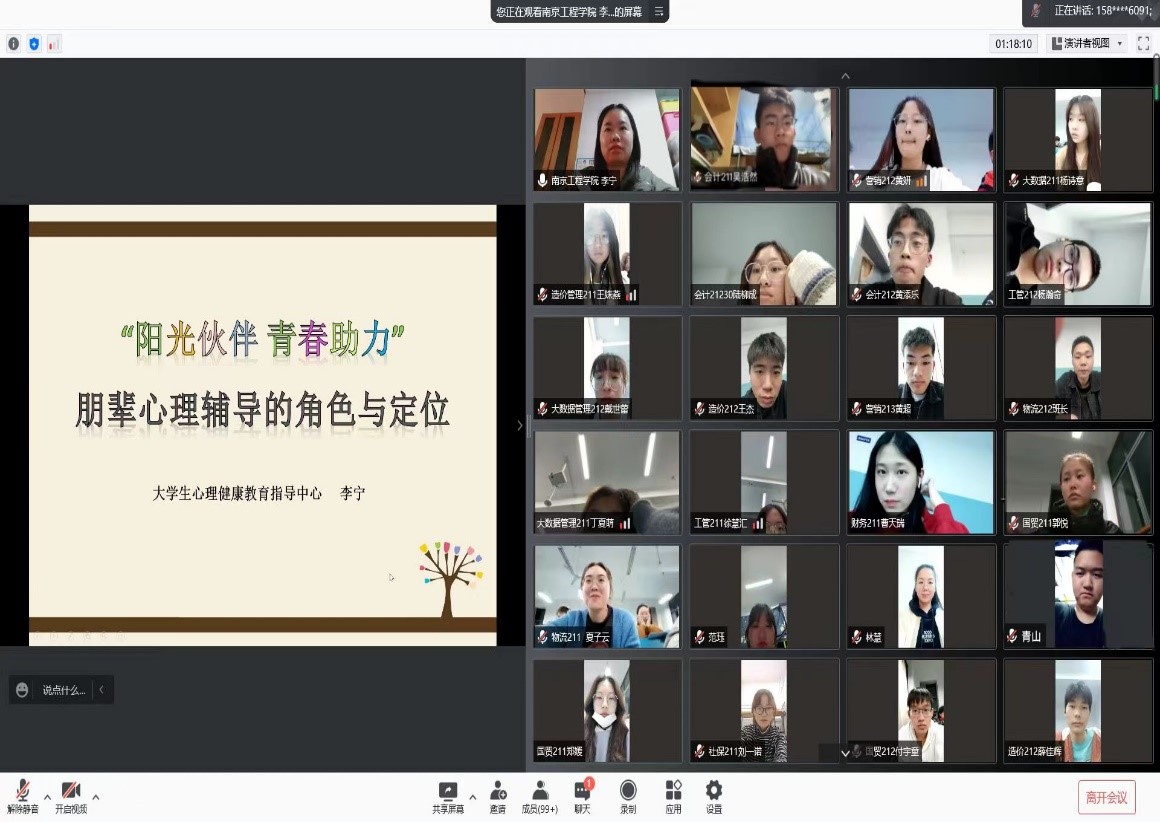The width and height of the screenshot is (1160, 822).
Task: Open the Members (成员) list
Action: coord(540,792)
